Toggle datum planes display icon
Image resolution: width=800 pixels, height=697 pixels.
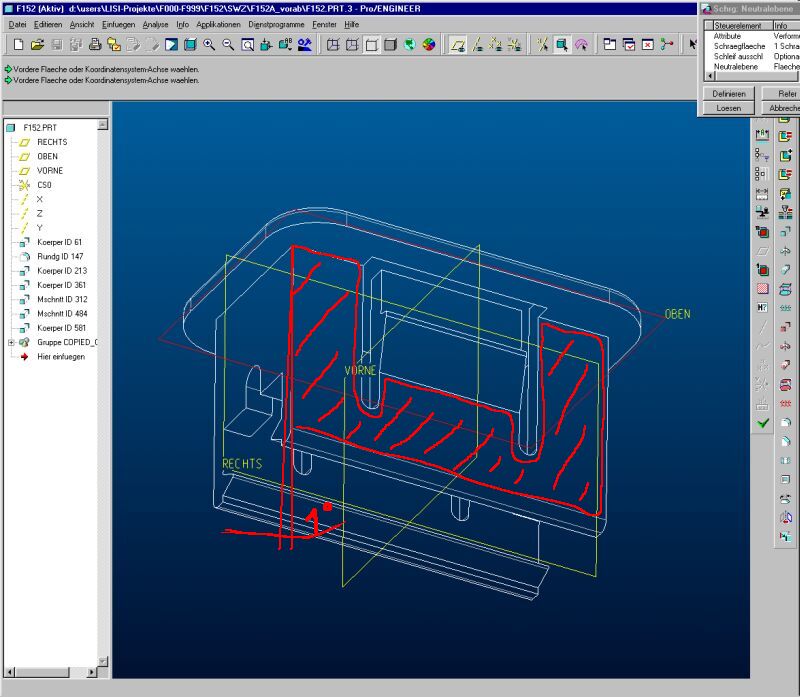click(x=458, y=45)
